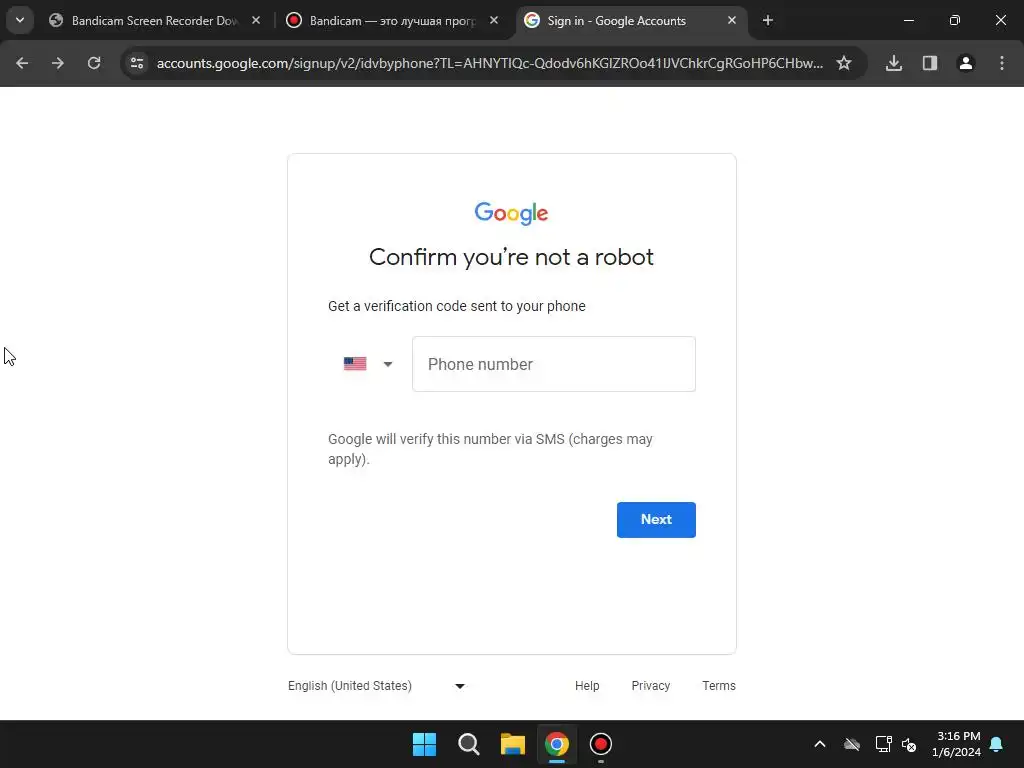Bookmark this page with the star icon

[x=844, y=63]
